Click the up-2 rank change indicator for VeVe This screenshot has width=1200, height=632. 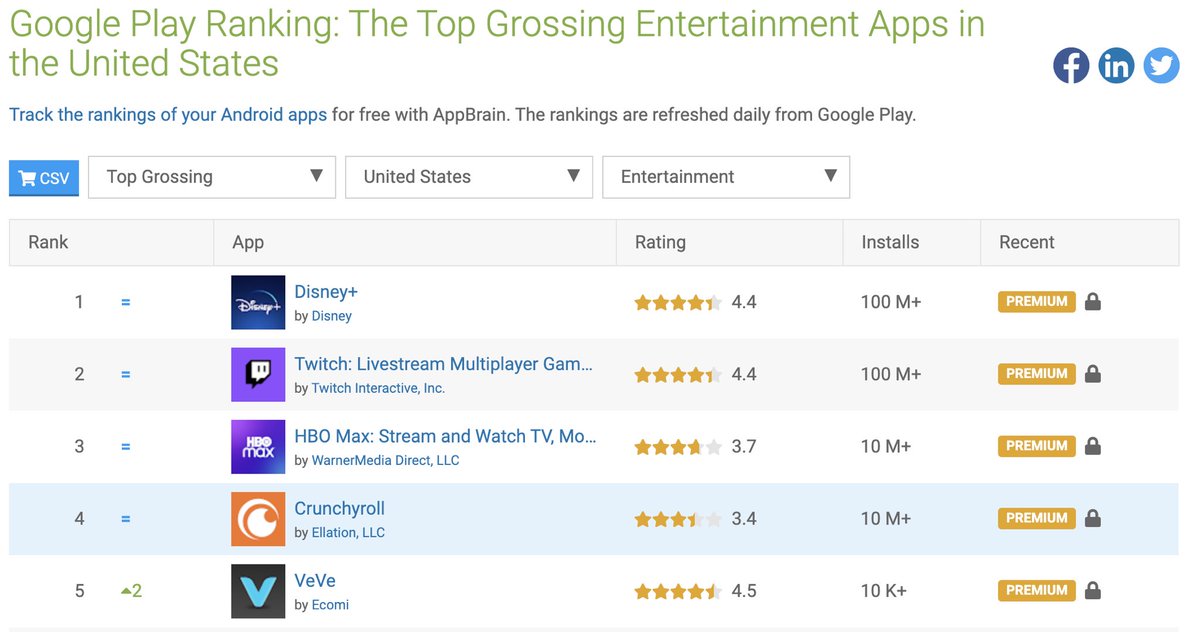[x=131, y=591]
